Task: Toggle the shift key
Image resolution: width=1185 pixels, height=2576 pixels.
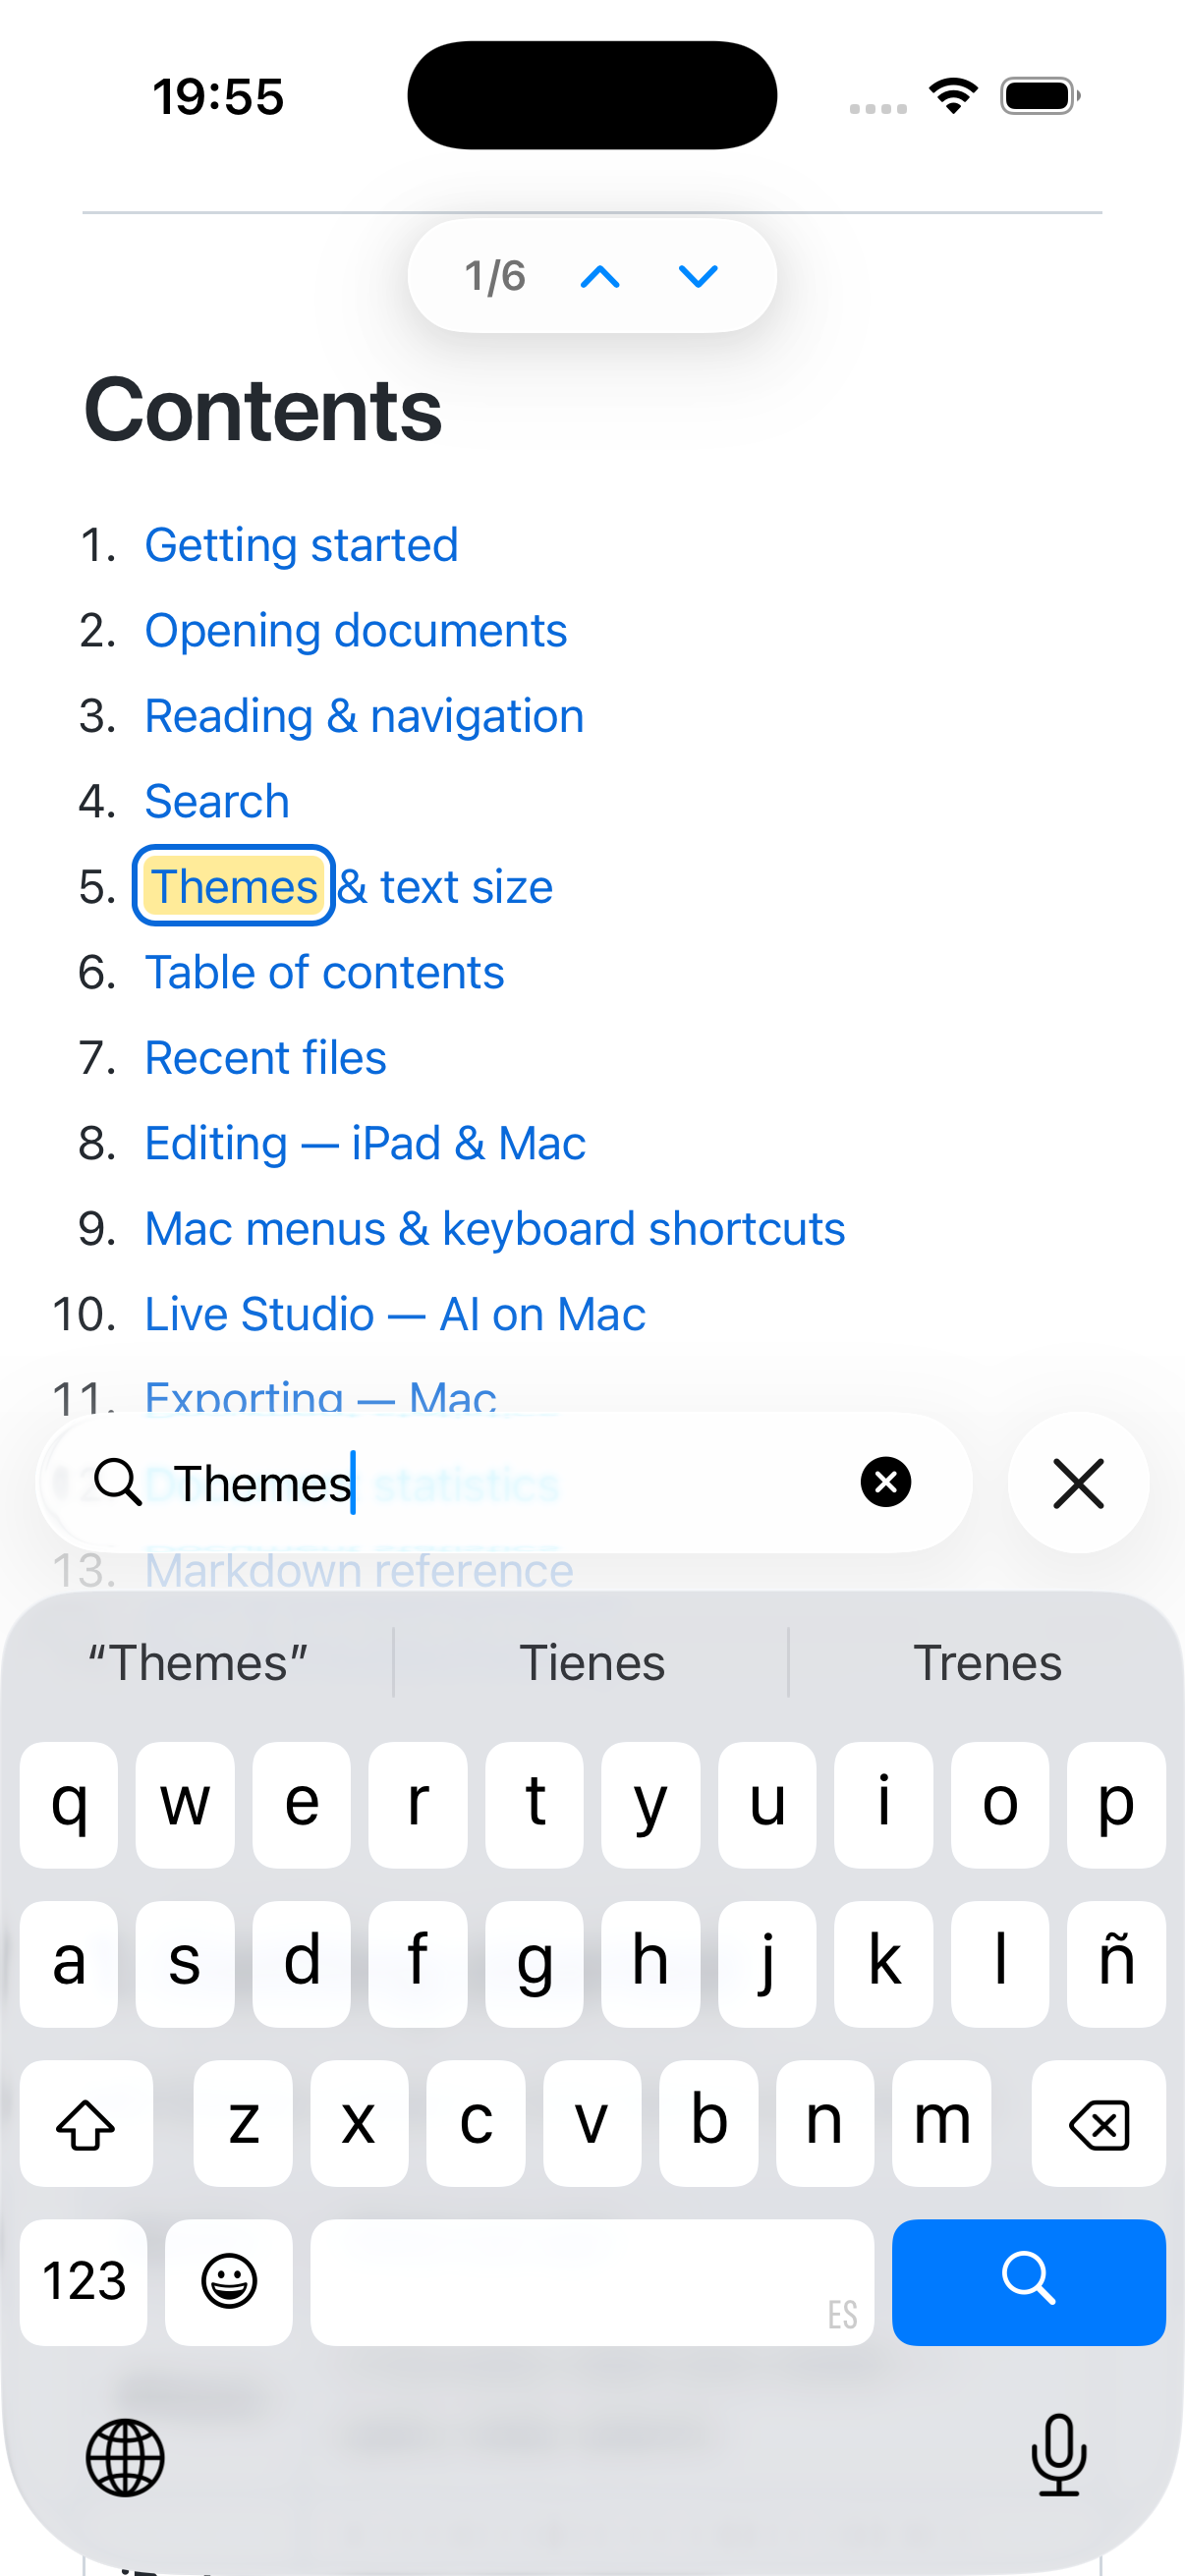Action: [x=86, y=2124]
